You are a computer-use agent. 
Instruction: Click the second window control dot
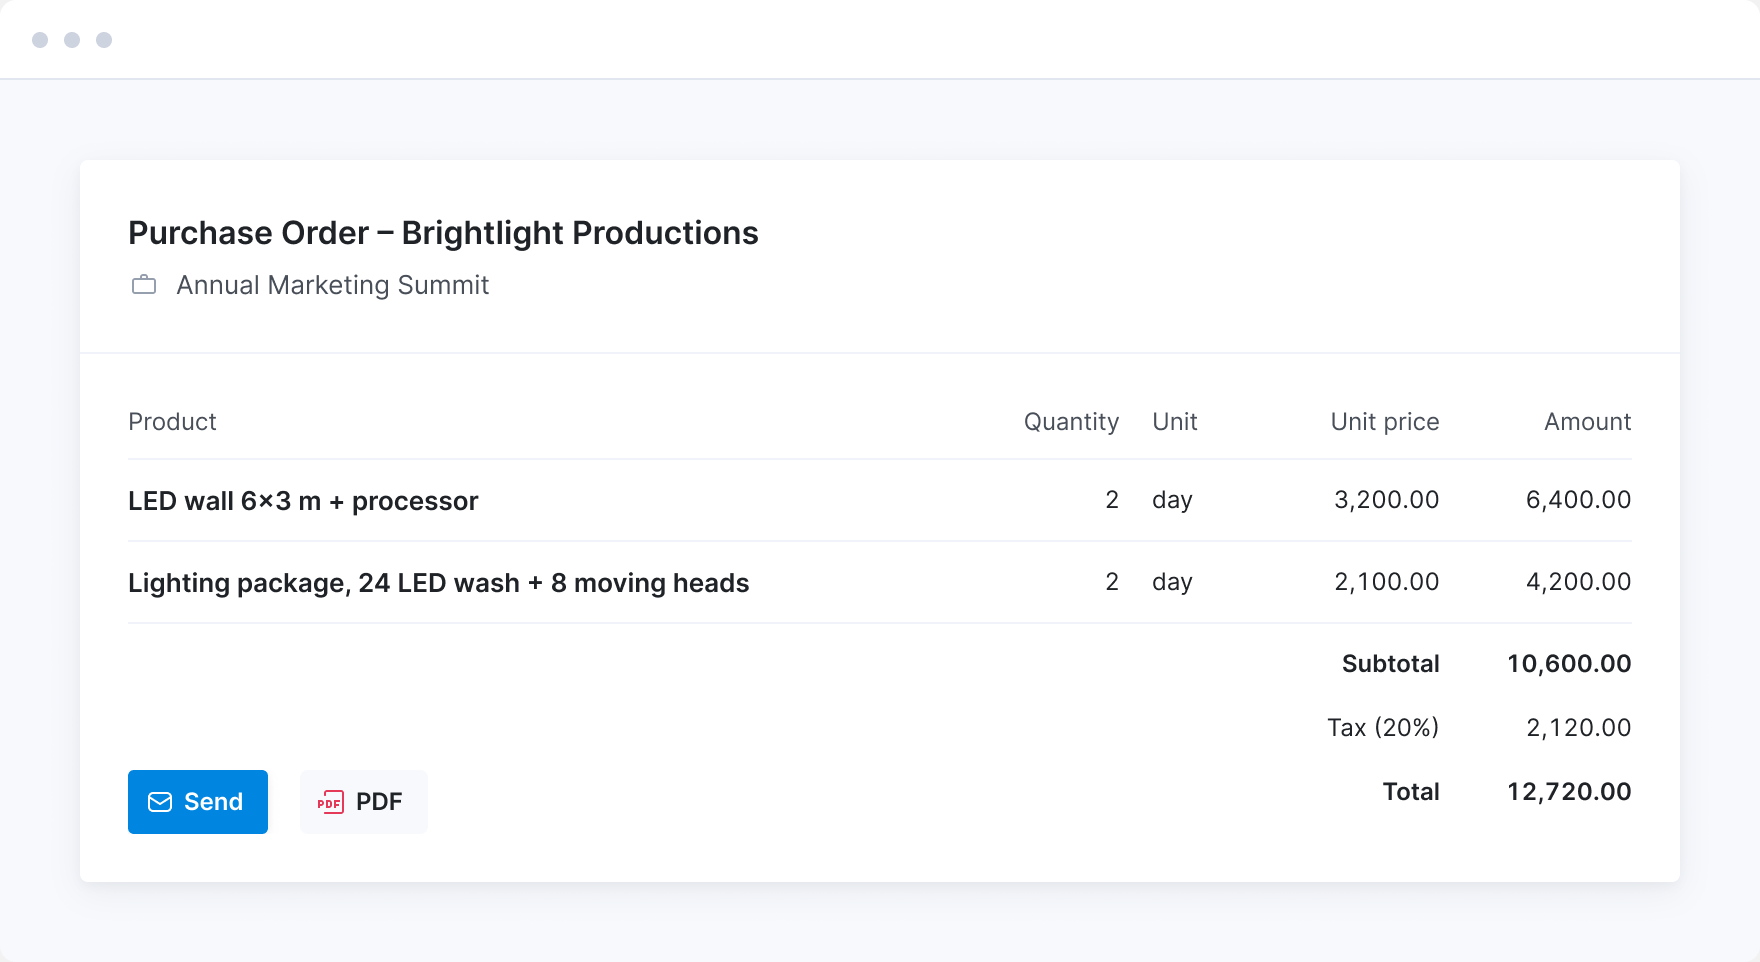[72, 40]
